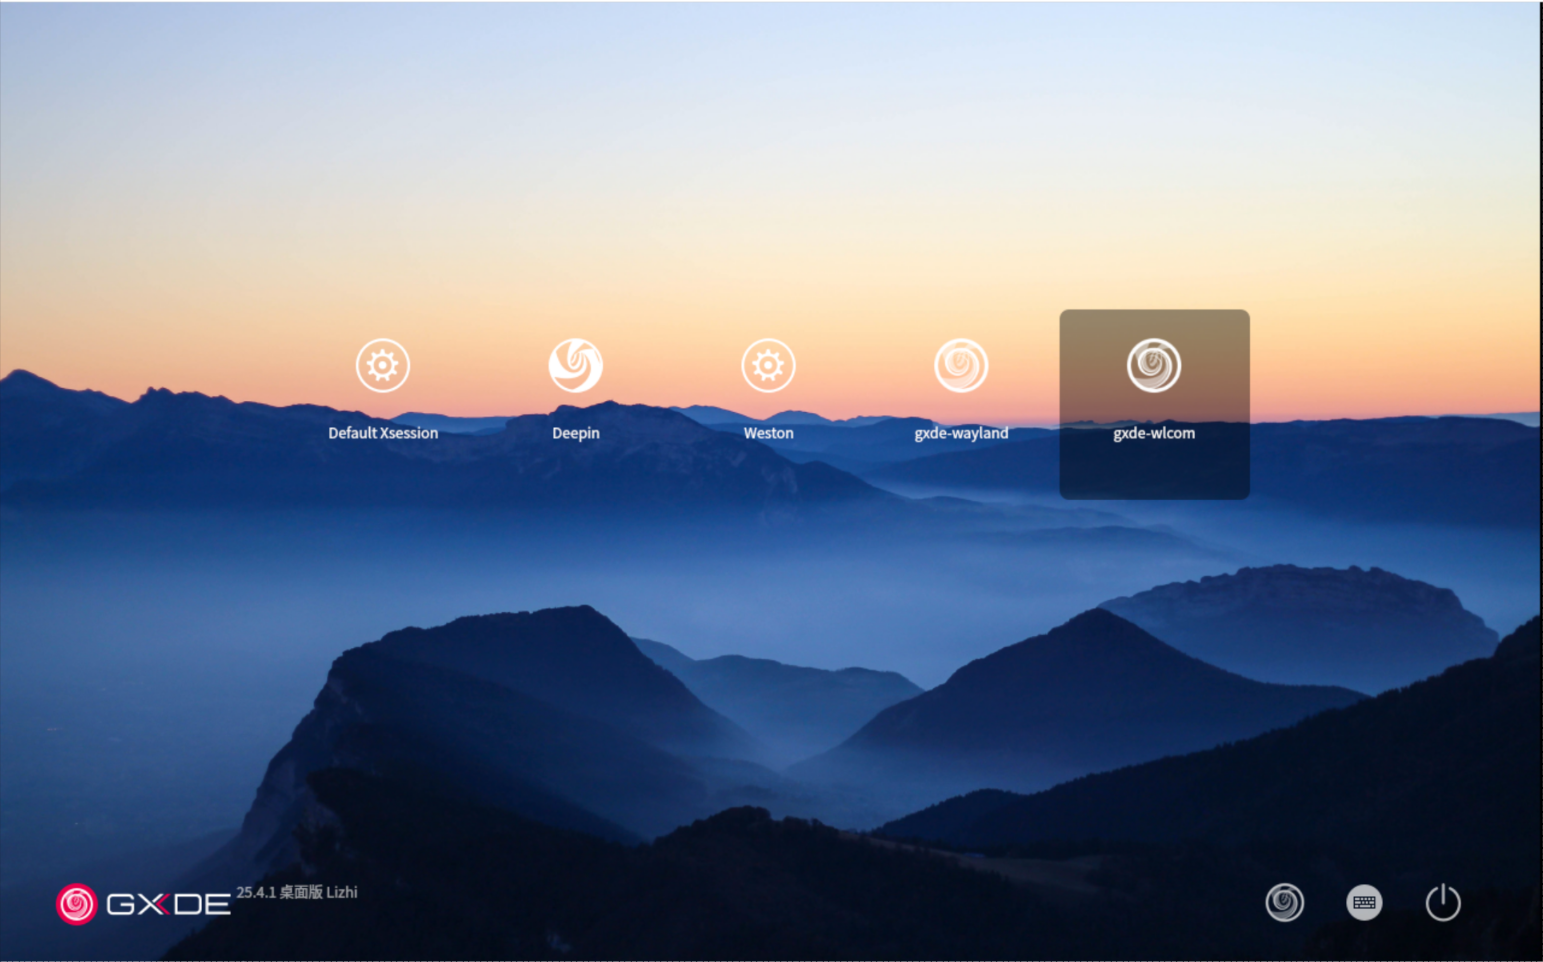Viewport: 1543px width, 962px height.
Task: Click the "Default Xsession" label
Action: [x=383, y=433]
